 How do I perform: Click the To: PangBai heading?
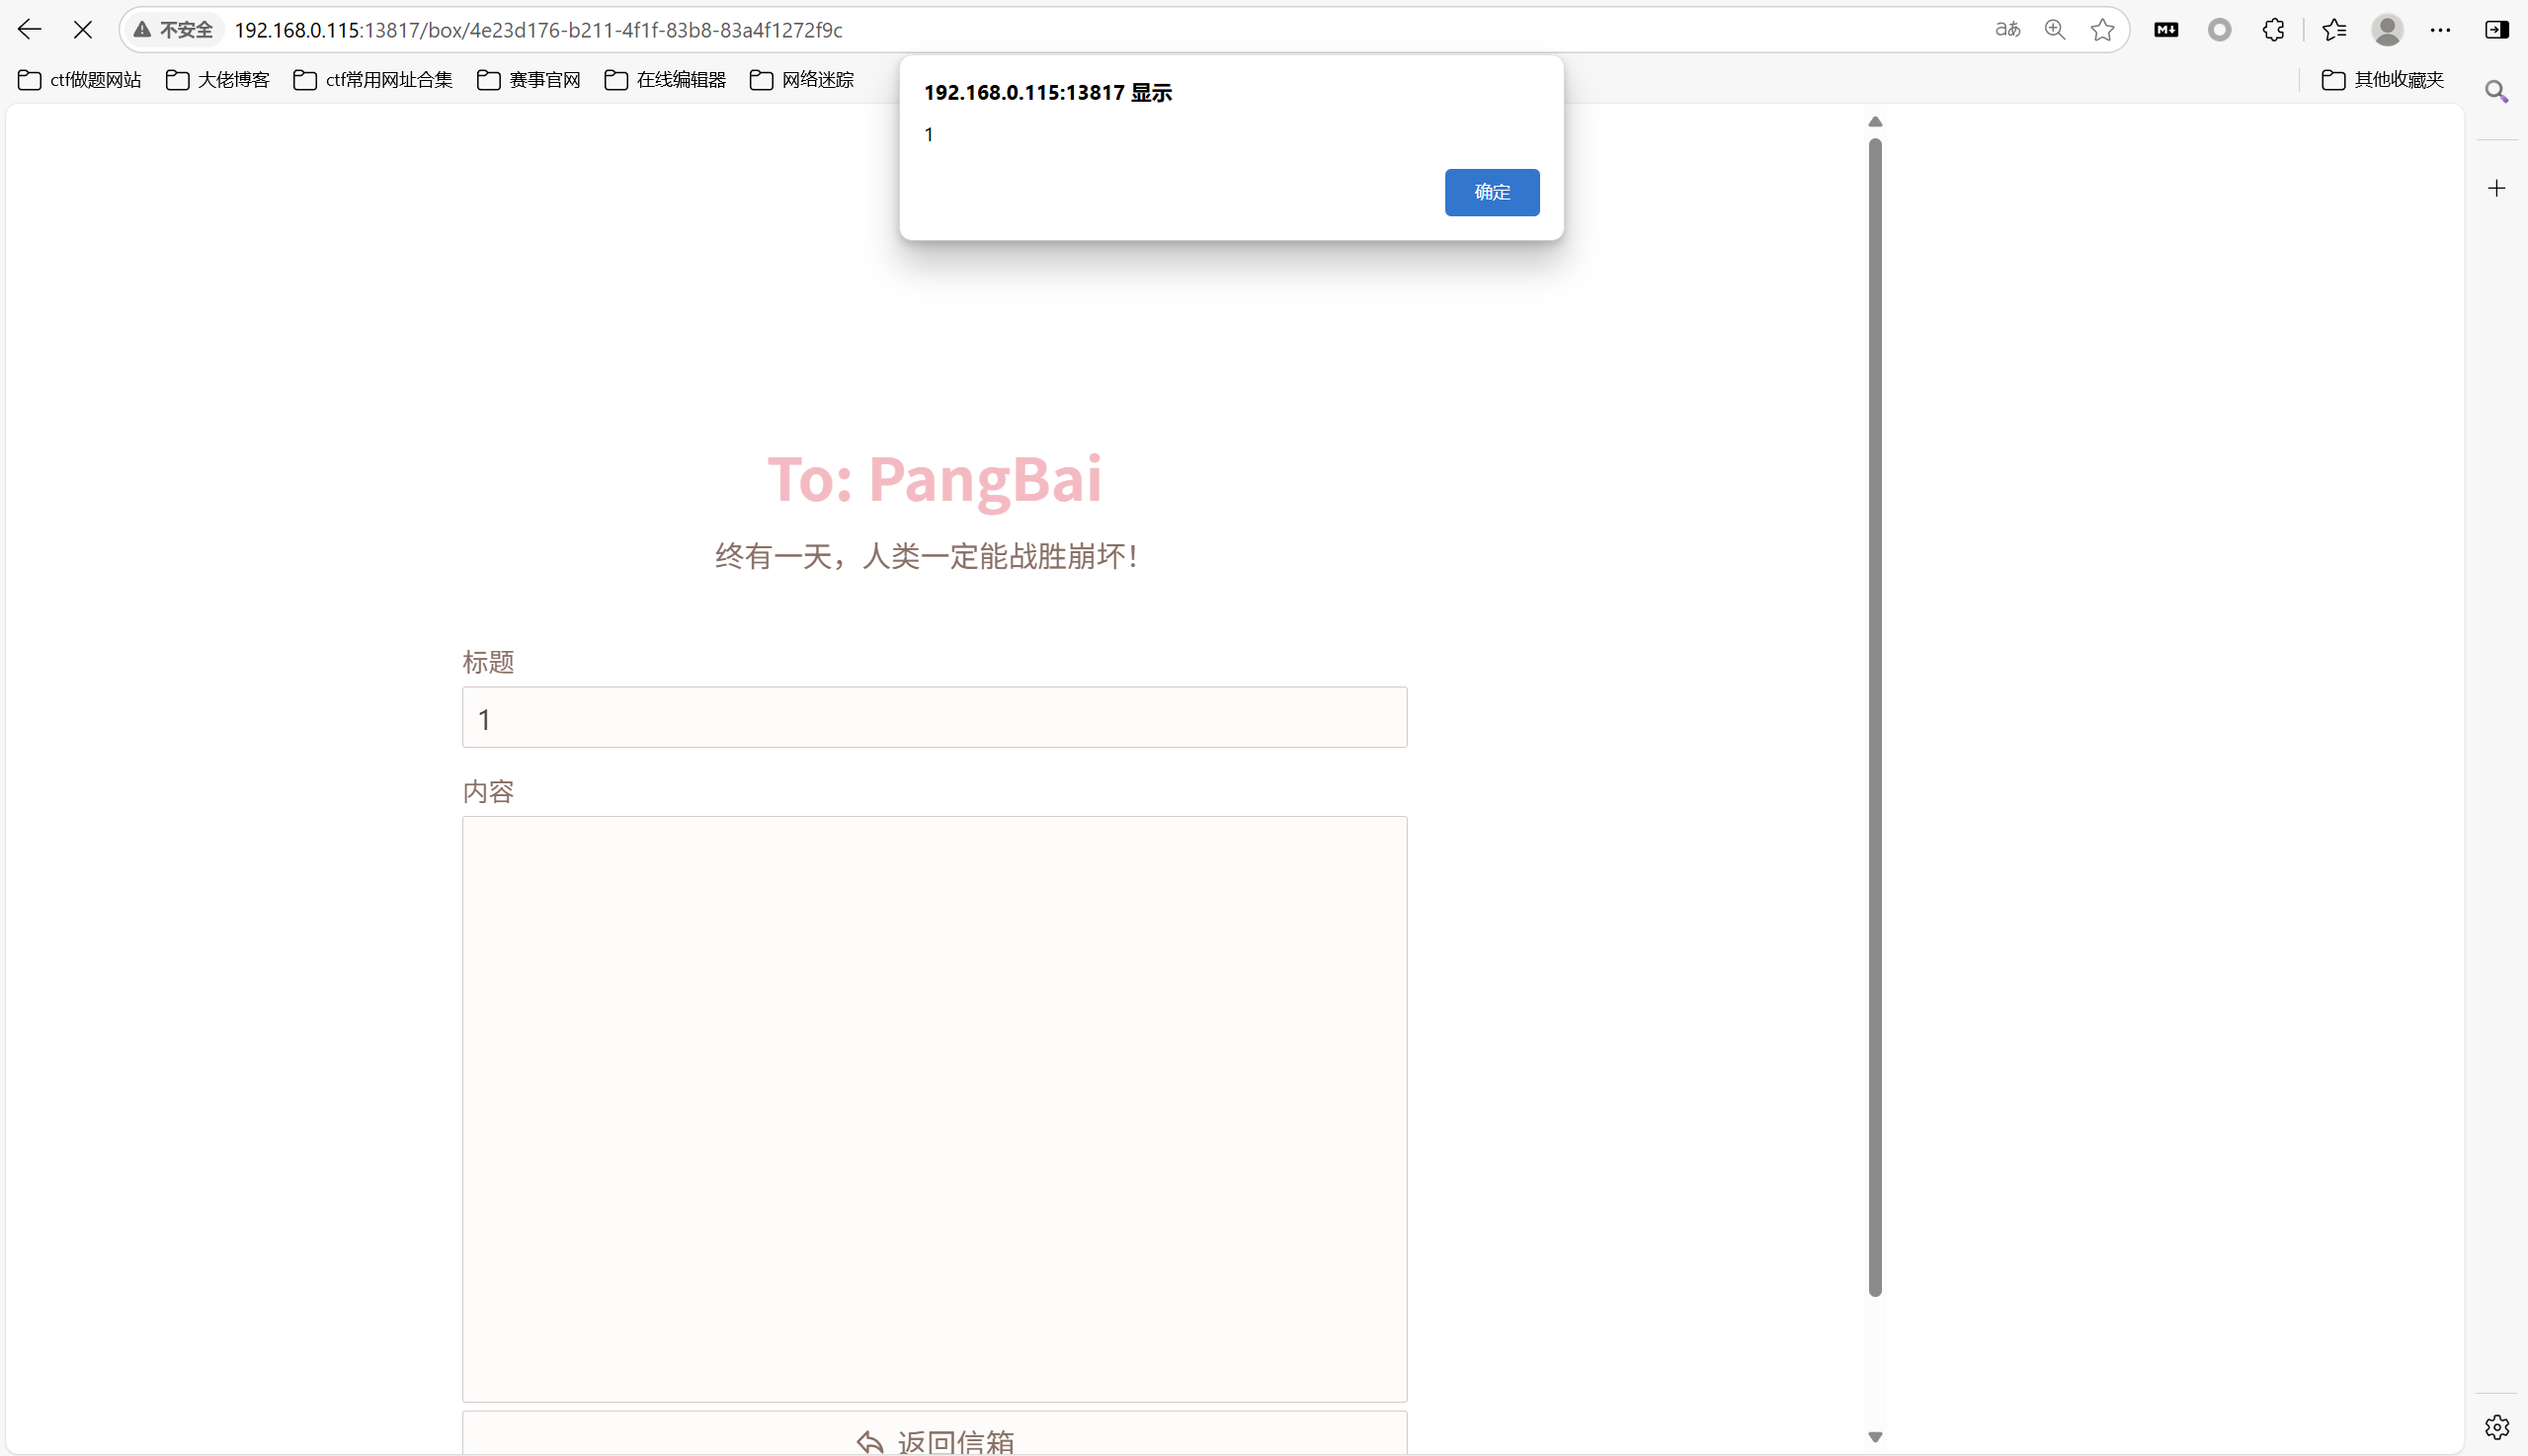point(934,479)
